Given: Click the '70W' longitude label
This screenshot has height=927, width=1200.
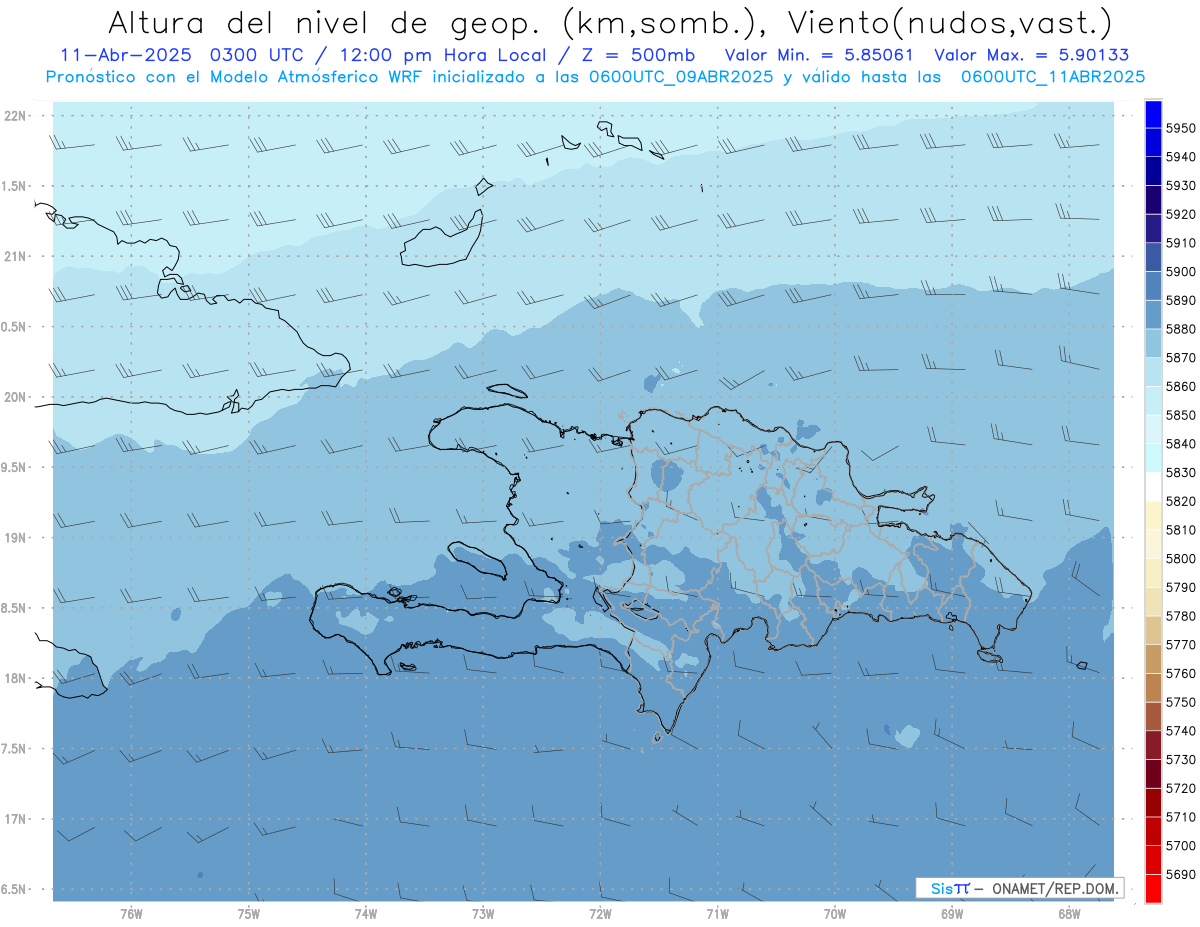Looking at the screenshot, I should tap(835, 913).
